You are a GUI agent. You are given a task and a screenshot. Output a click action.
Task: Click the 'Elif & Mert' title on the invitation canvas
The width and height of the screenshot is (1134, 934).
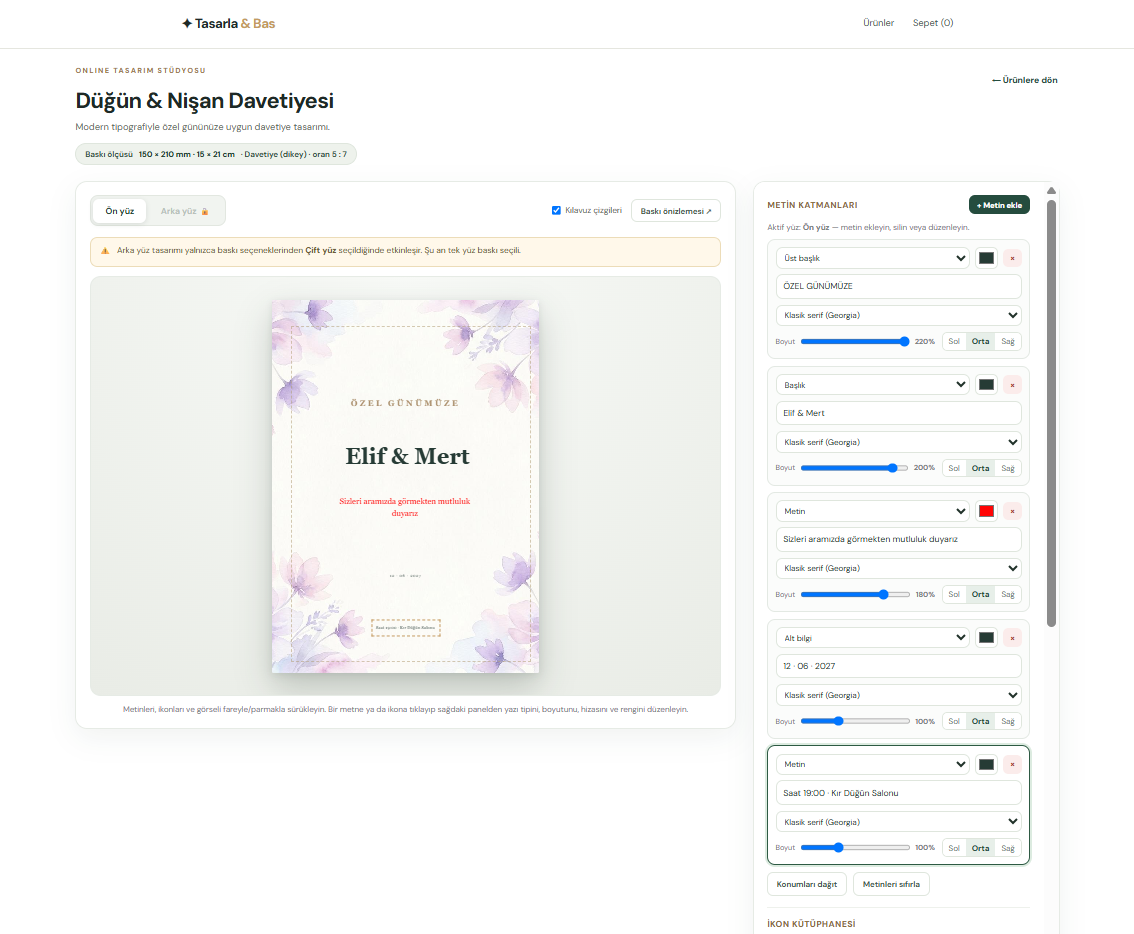[x=407, y=457]
